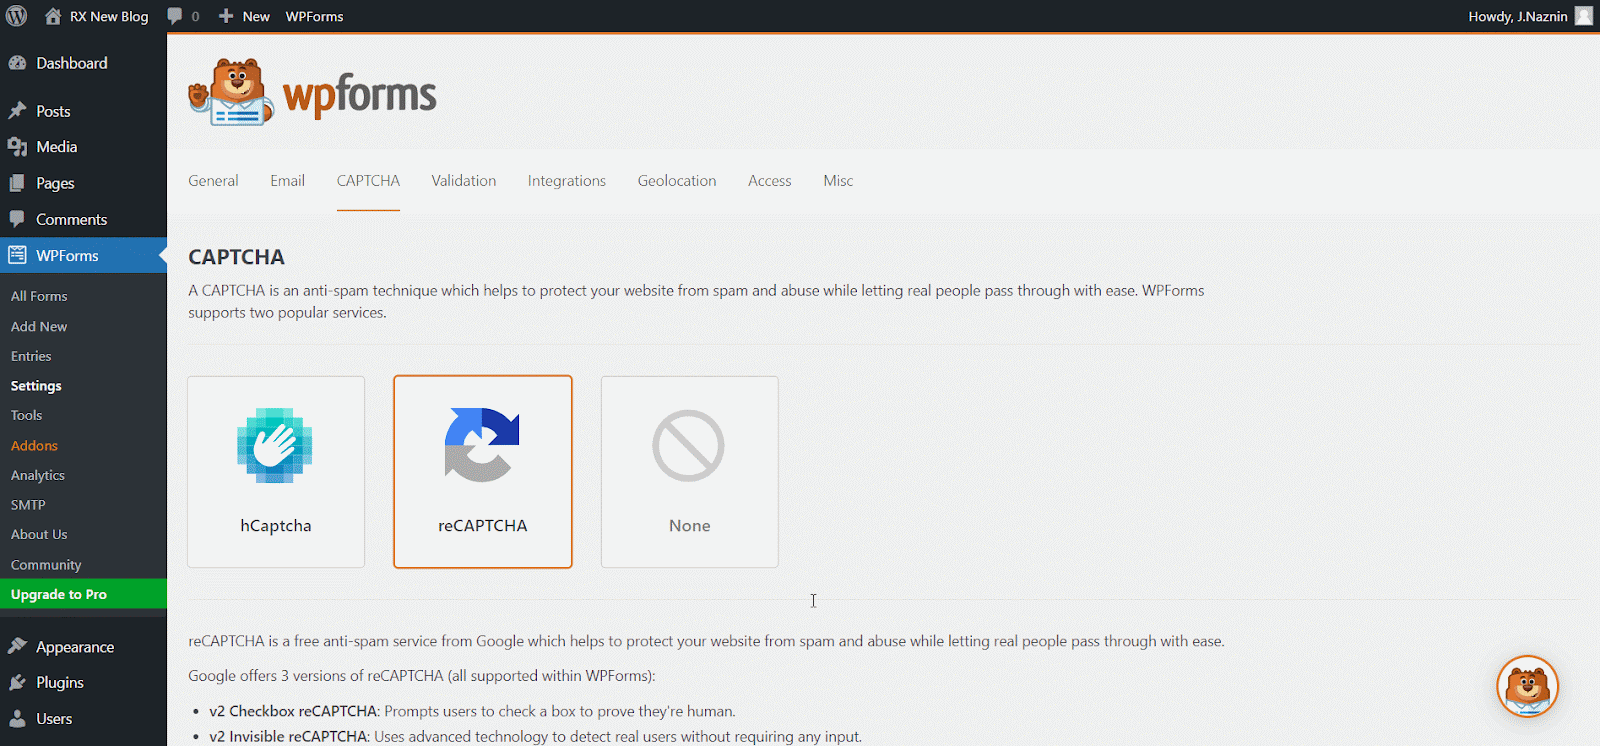This screenshot has height=746, width=1600.
Task: Open Entries submenu link
Action: point(31,356)
